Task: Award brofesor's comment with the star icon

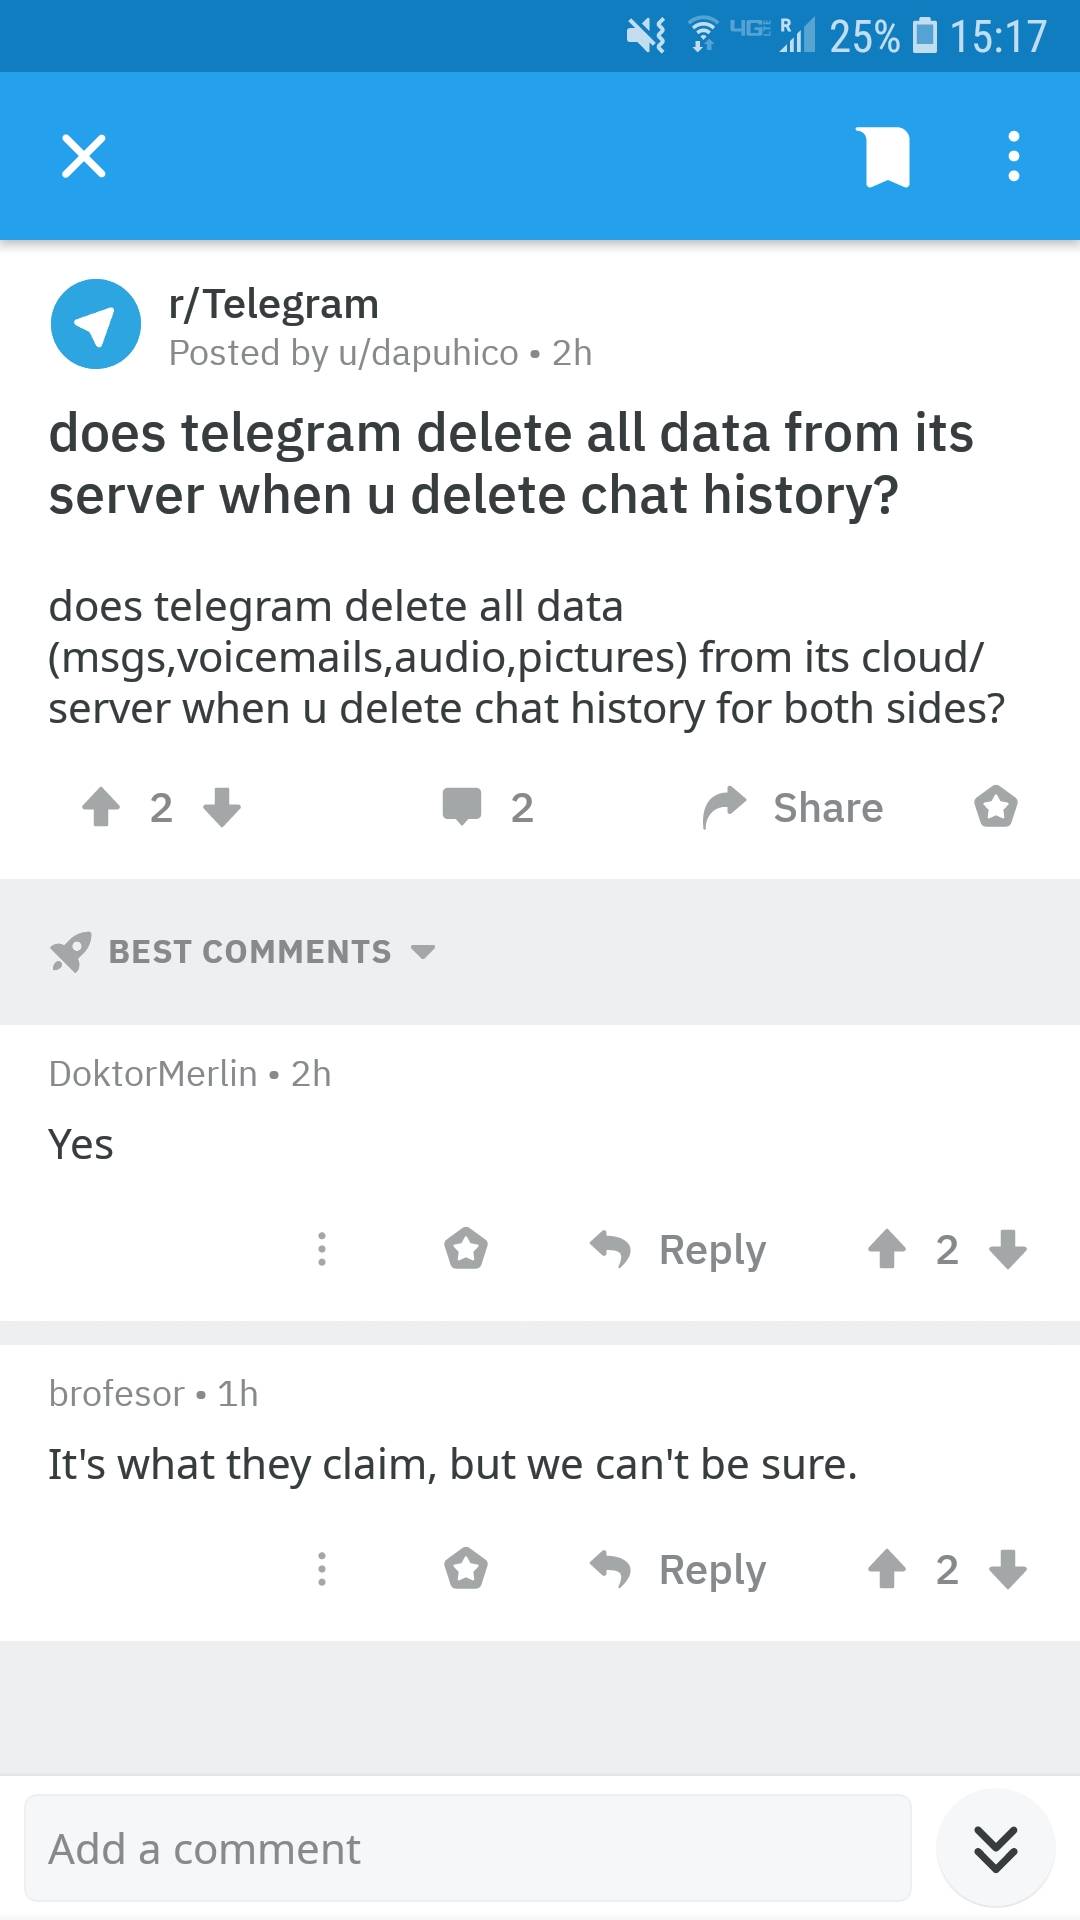Action: 466,1569
